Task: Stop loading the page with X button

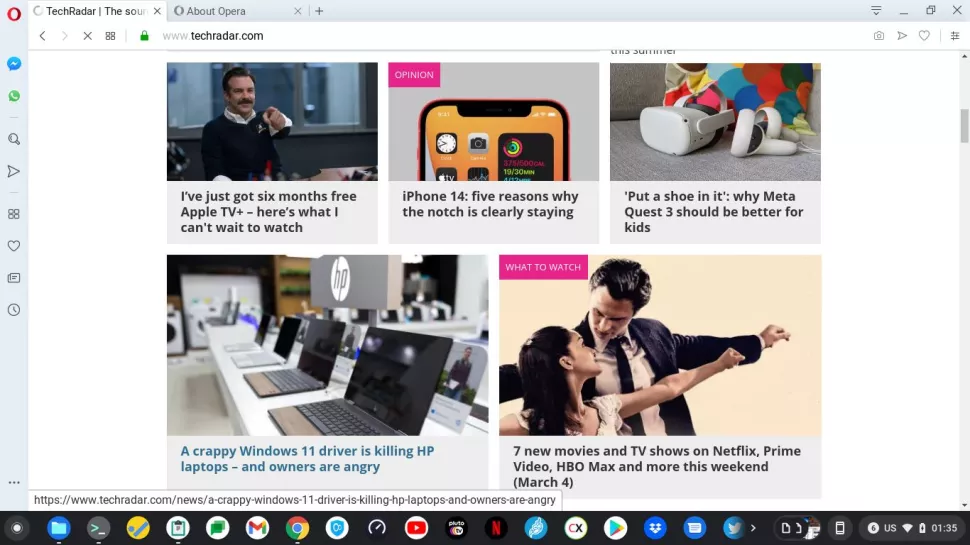Action: tap(87, 36)
